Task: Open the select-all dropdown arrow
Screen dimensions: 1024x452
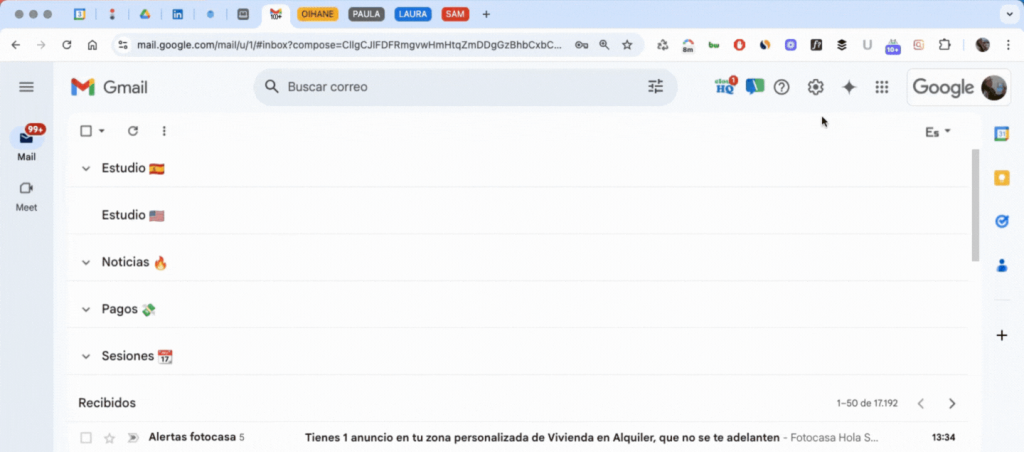Action: pyautogui.click(x=102, y=131)
